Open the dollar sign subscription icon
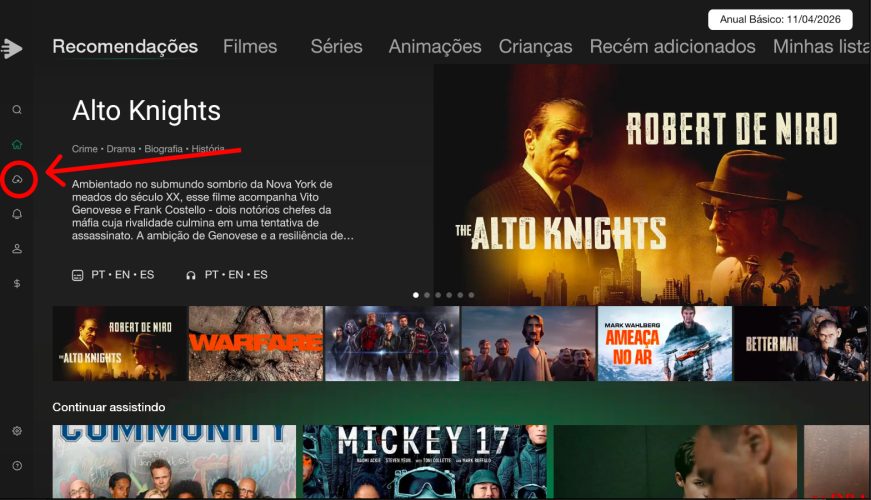871x500 pixels. [x=17, y=283]
